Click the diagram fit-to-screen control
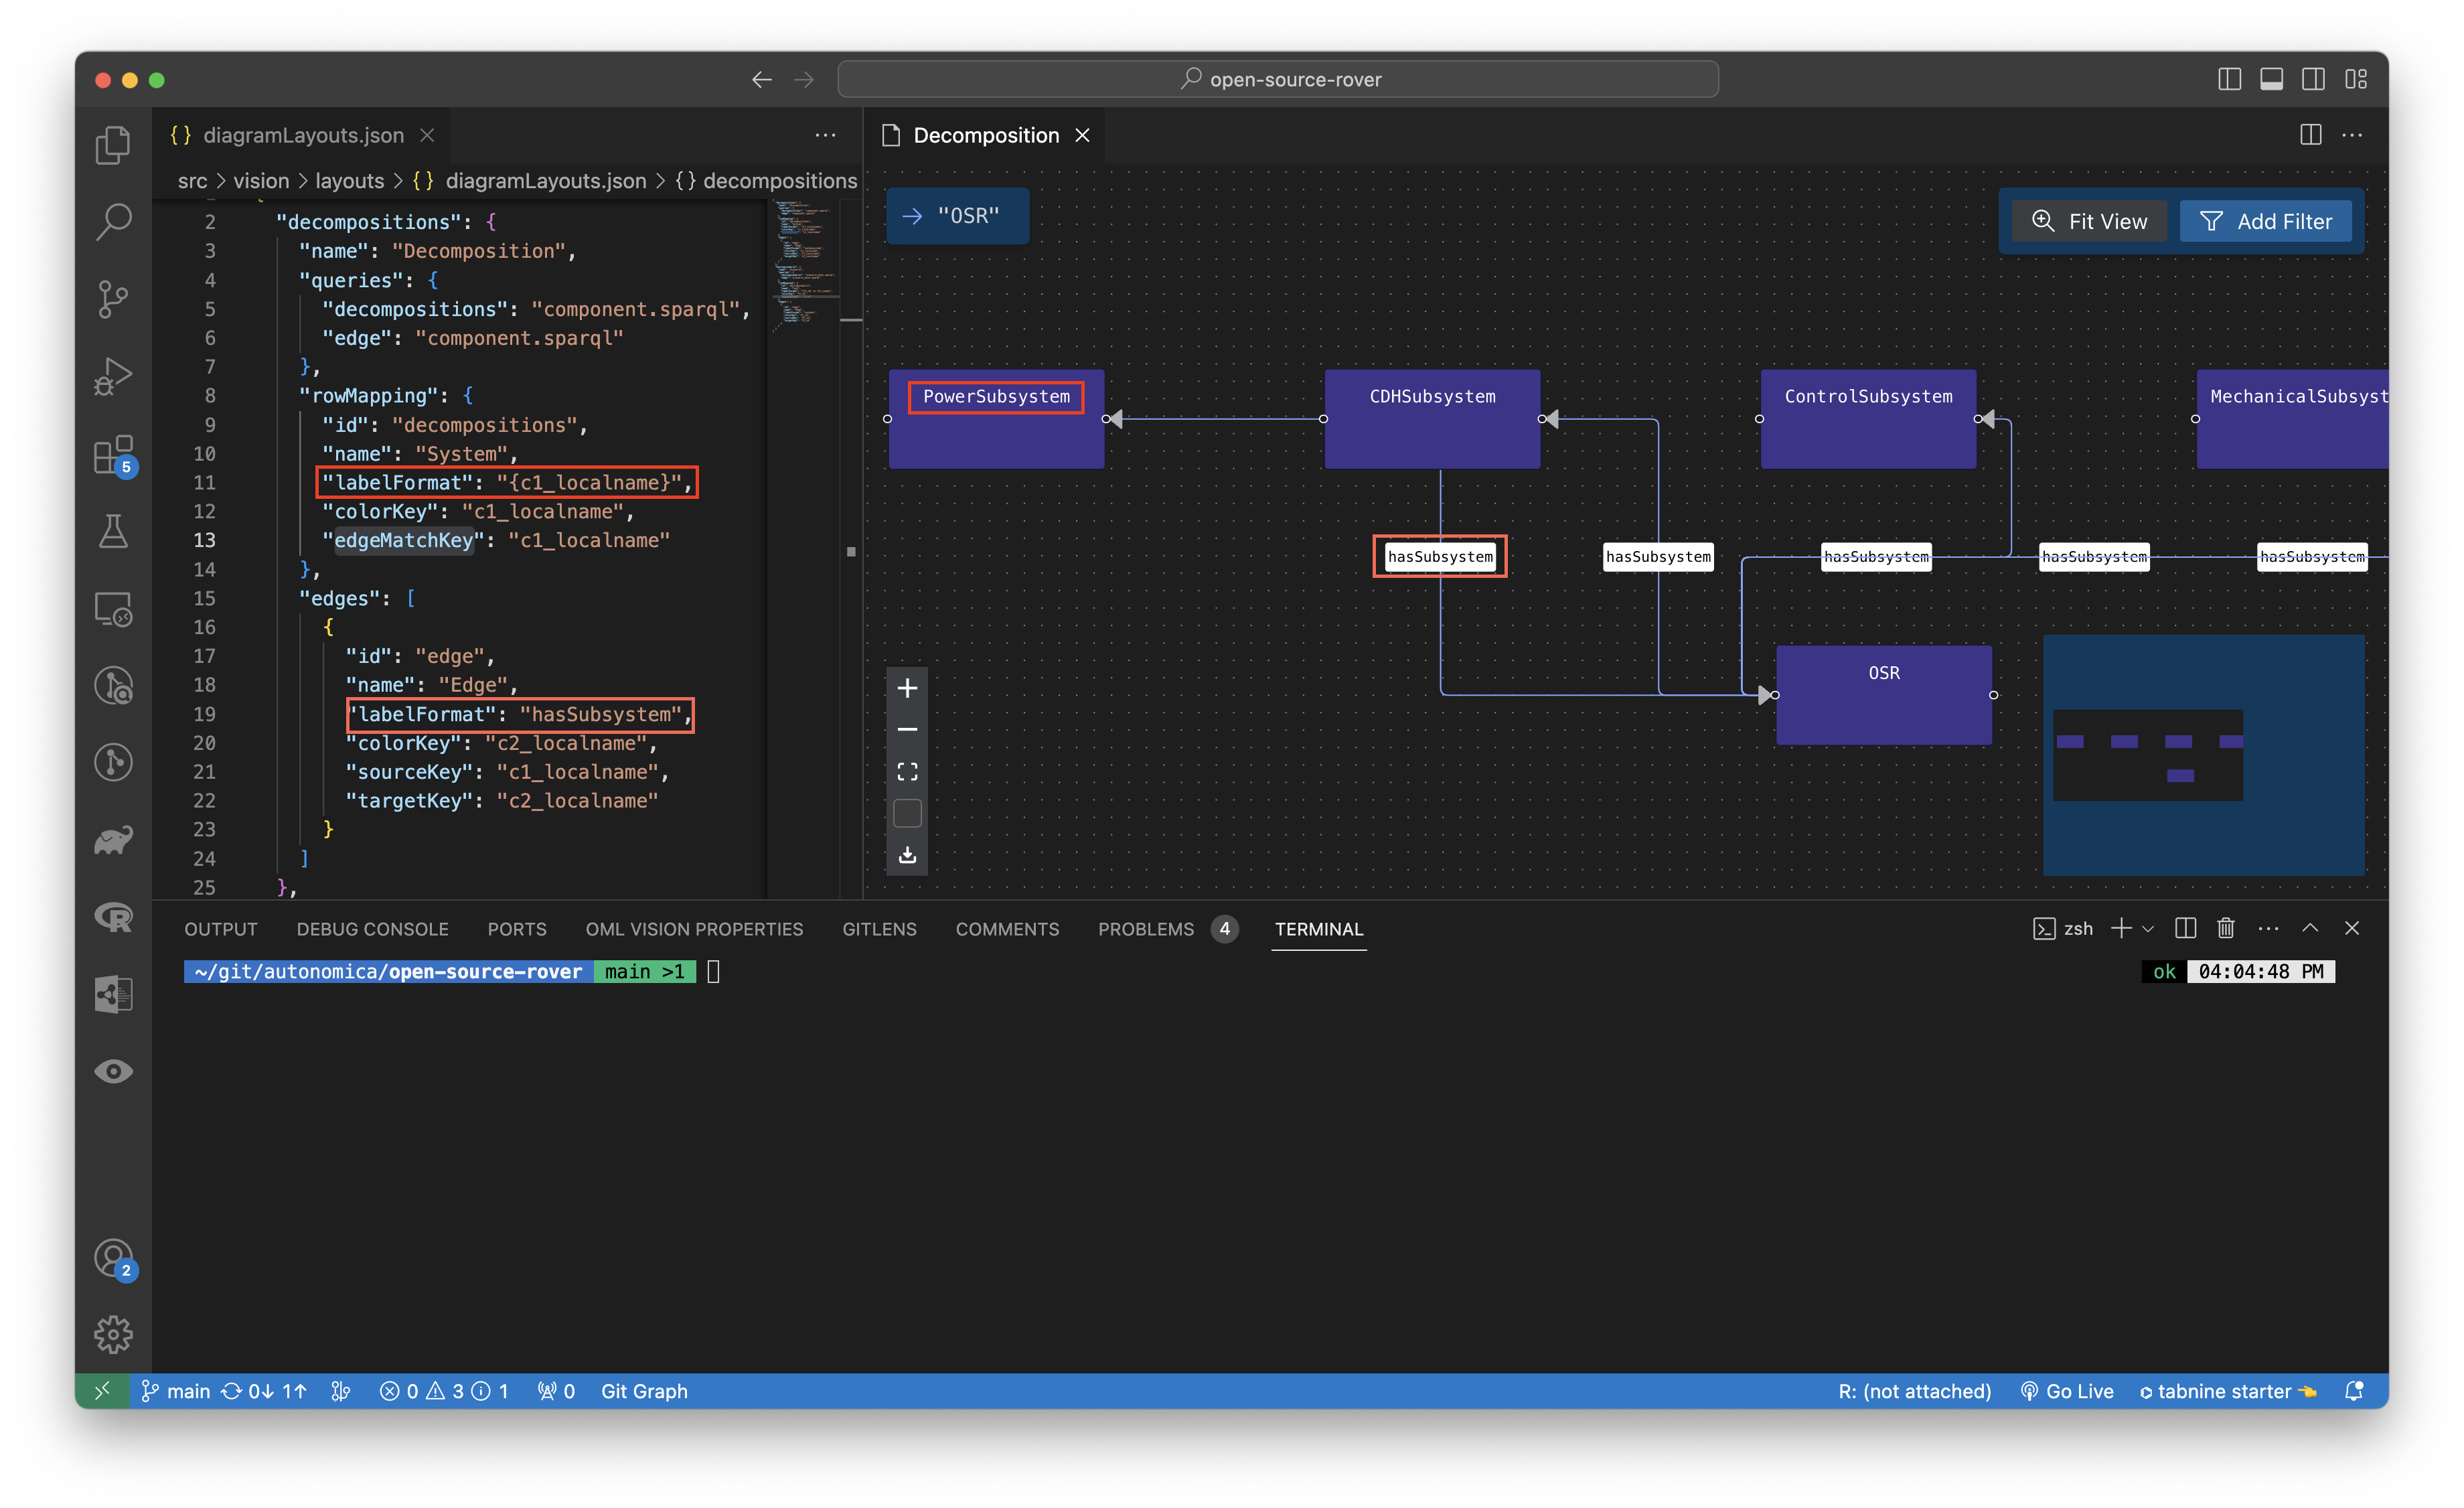This screenshot has height=1508, width=2464. point(907,772)
